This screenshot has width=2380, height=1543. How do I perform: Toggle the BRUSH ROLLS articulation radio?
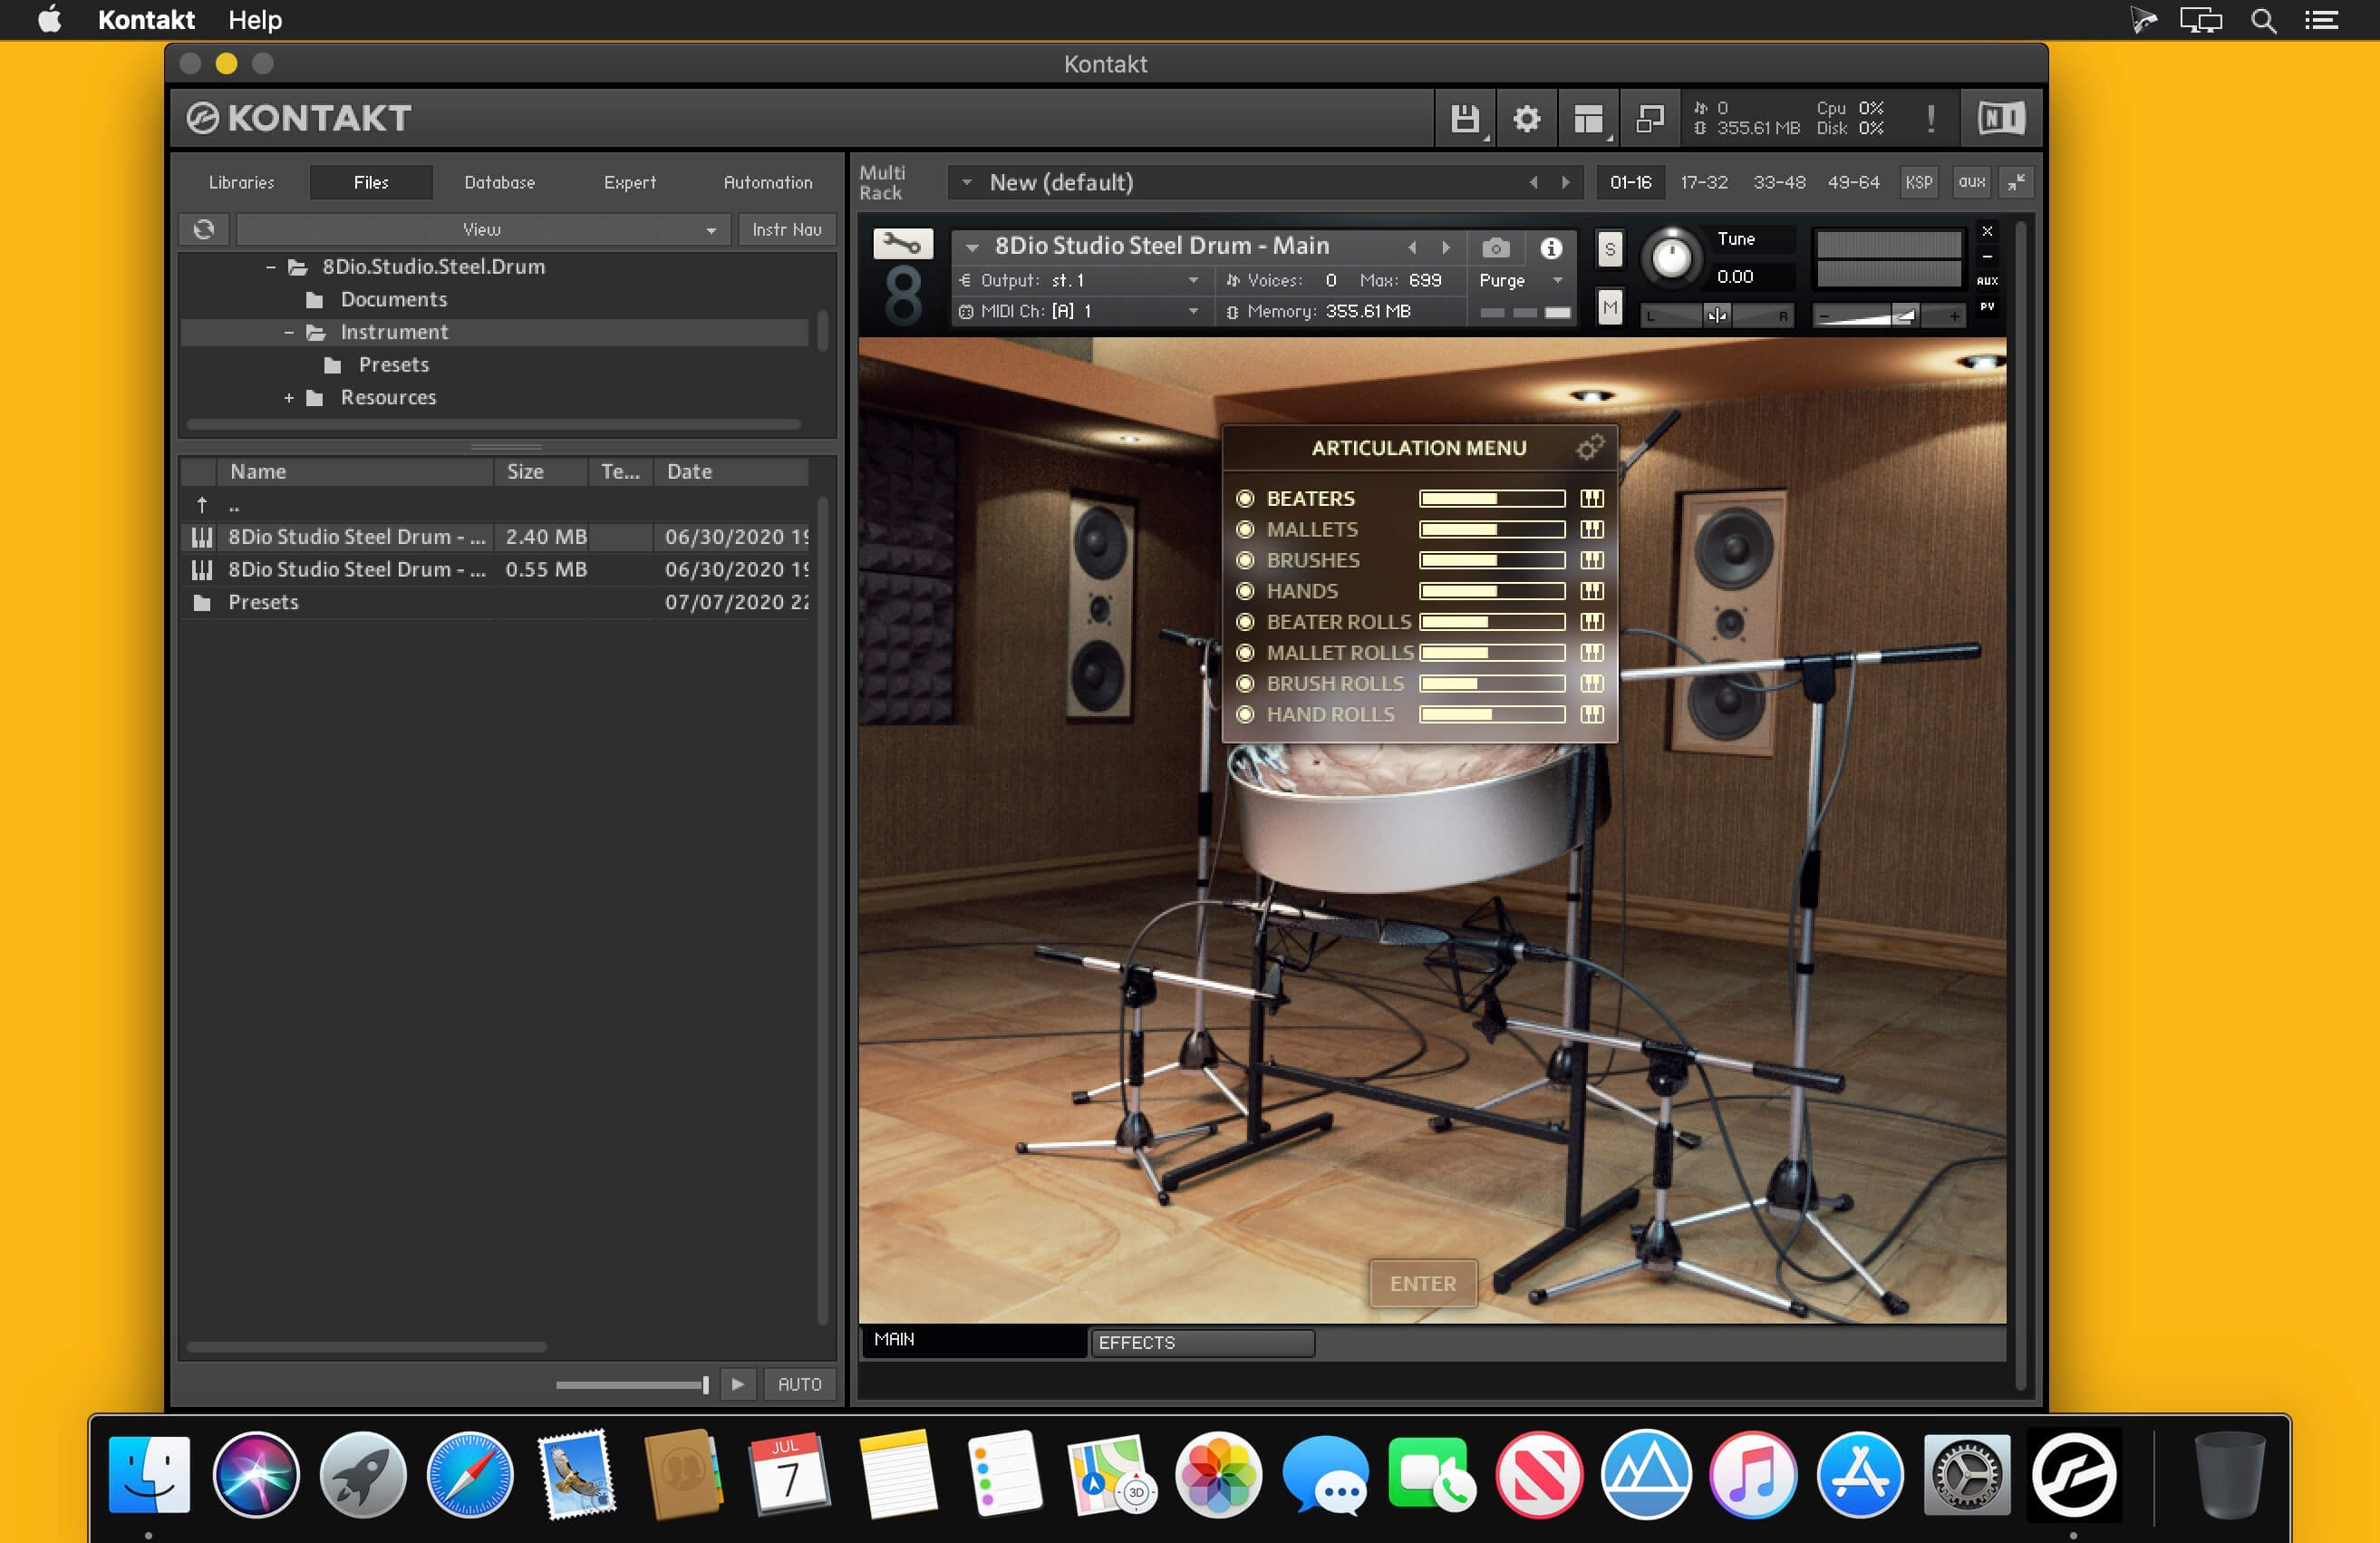point(1245,684)
